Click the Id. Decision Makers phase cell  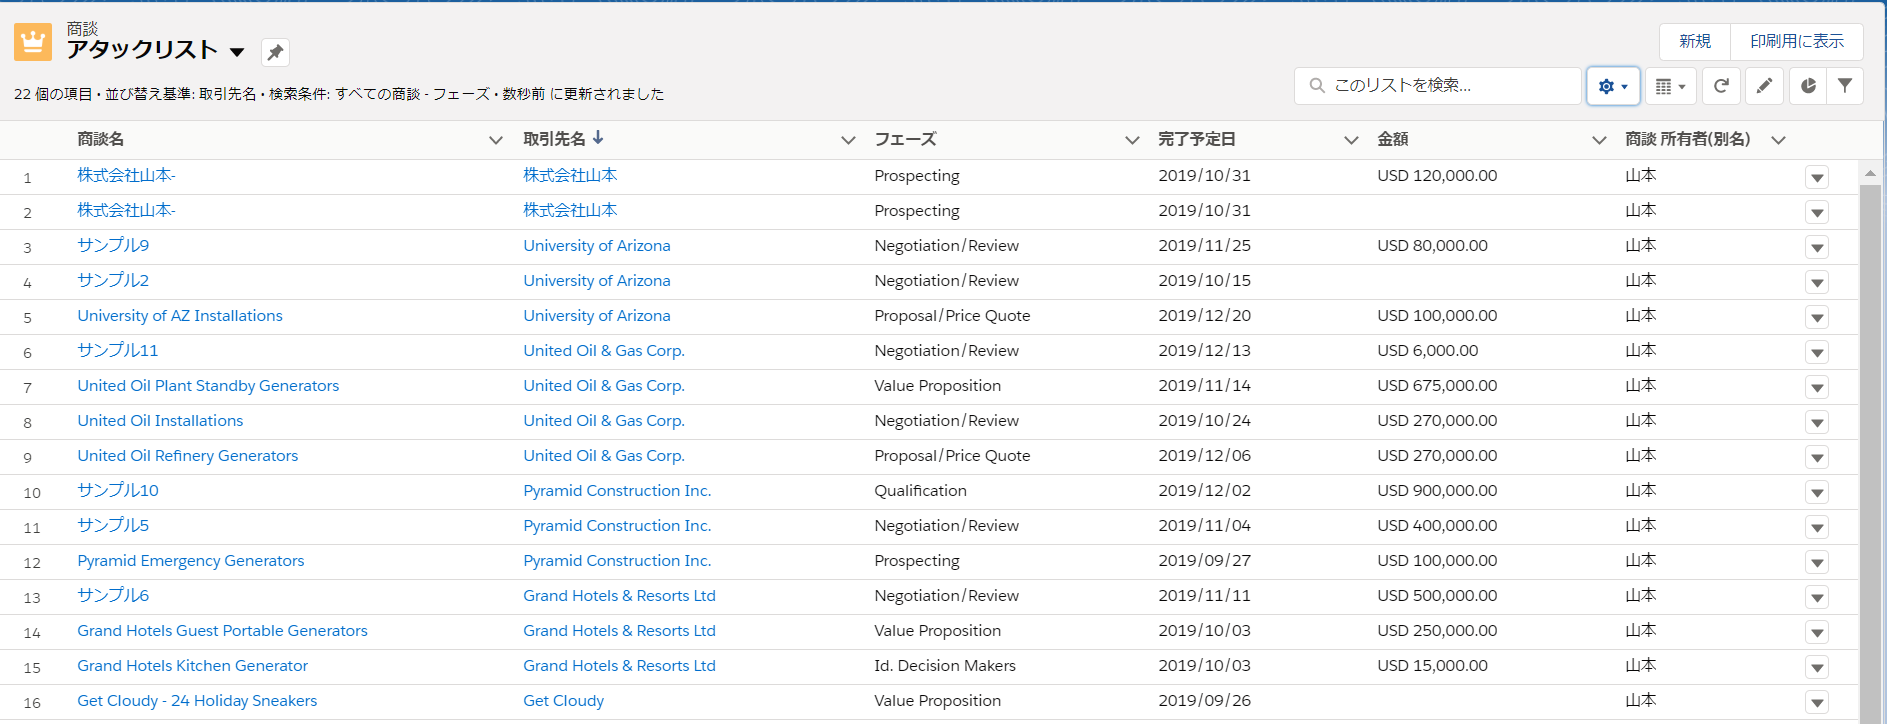tap(945, 665)
